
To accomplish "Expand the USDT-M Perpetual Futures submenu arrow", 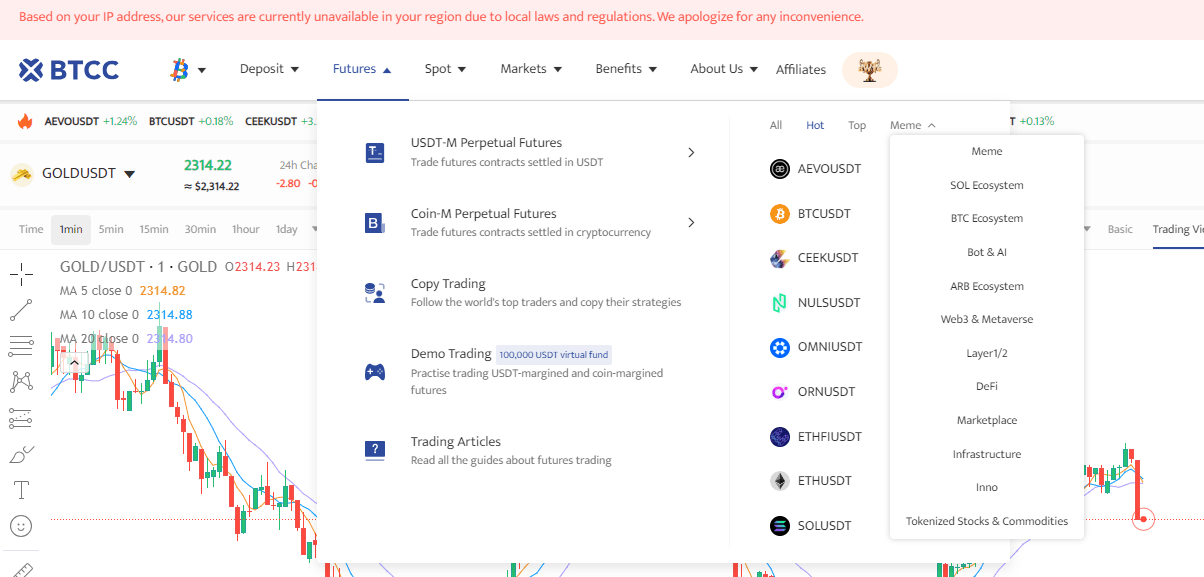I will pyautogui.click(x=691, y=152).
